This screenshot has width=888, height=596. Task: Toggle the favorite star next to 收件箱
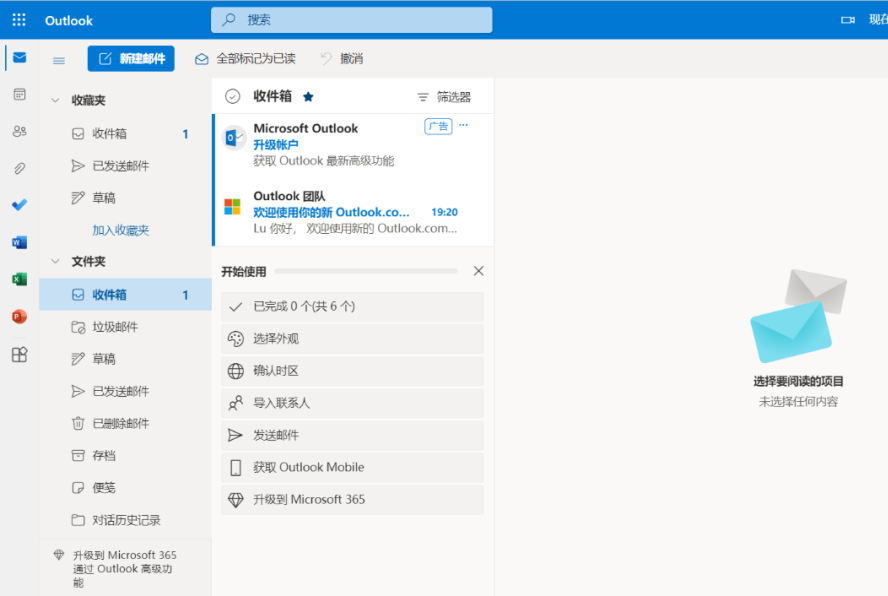pyautogui.click(x=308, y=97)
